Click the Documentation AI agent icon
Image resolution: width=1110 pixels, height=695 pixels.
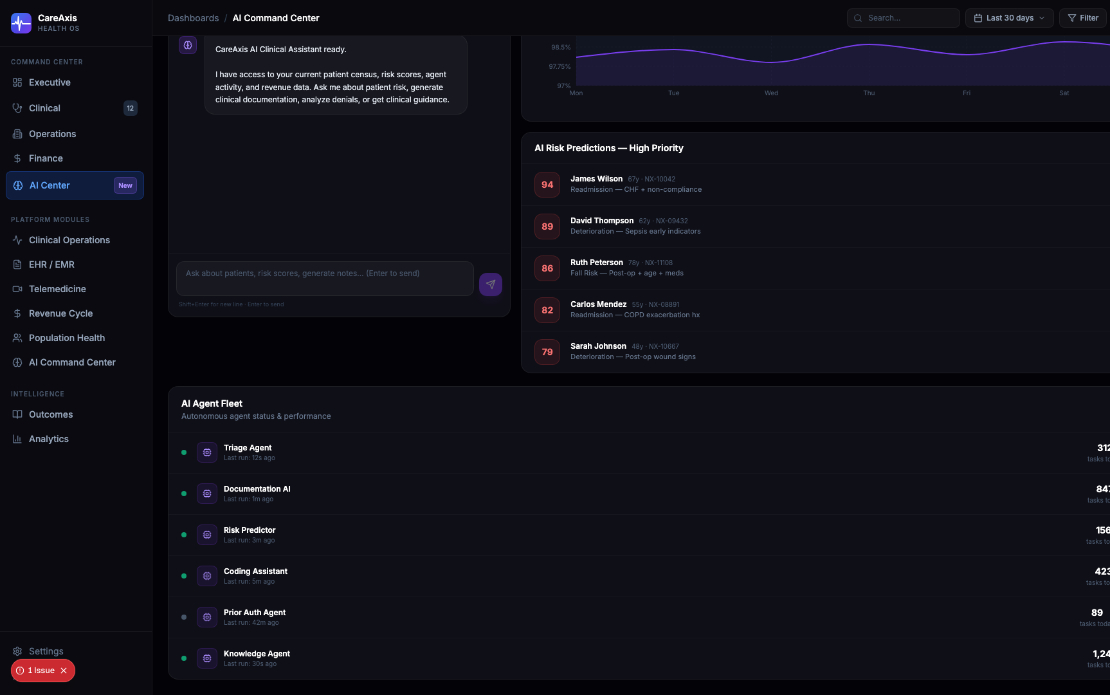click(207, 493)
